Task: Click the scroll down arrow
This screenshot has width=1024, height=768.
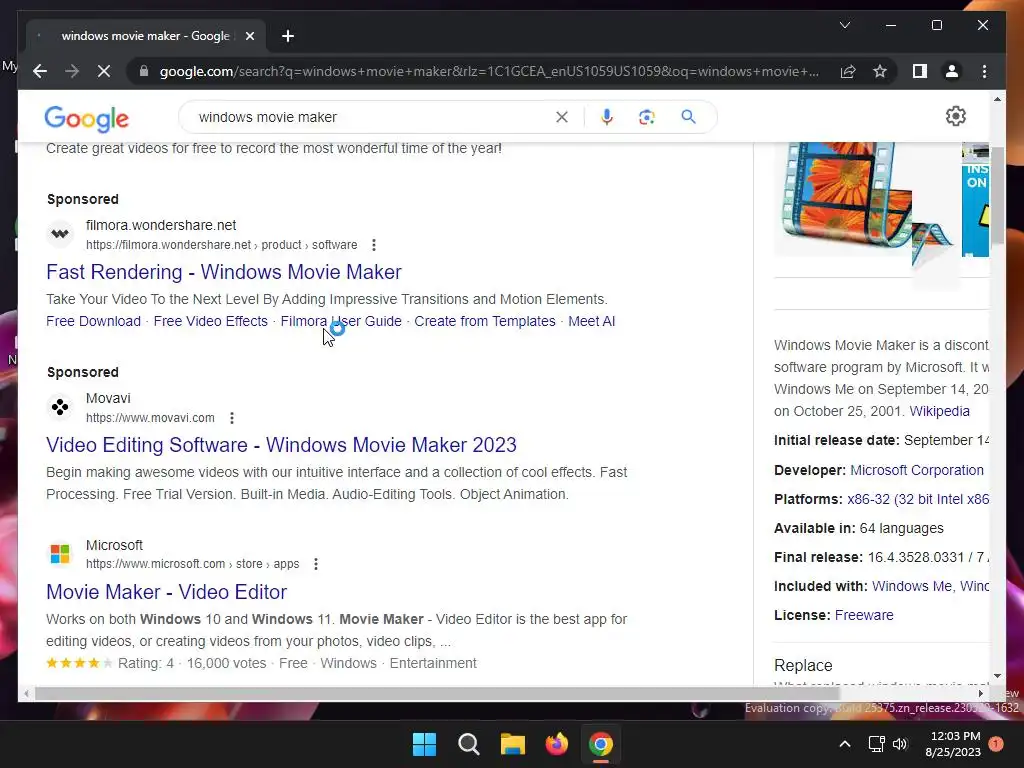Action: pyautogui.click(x=997, y=677)
